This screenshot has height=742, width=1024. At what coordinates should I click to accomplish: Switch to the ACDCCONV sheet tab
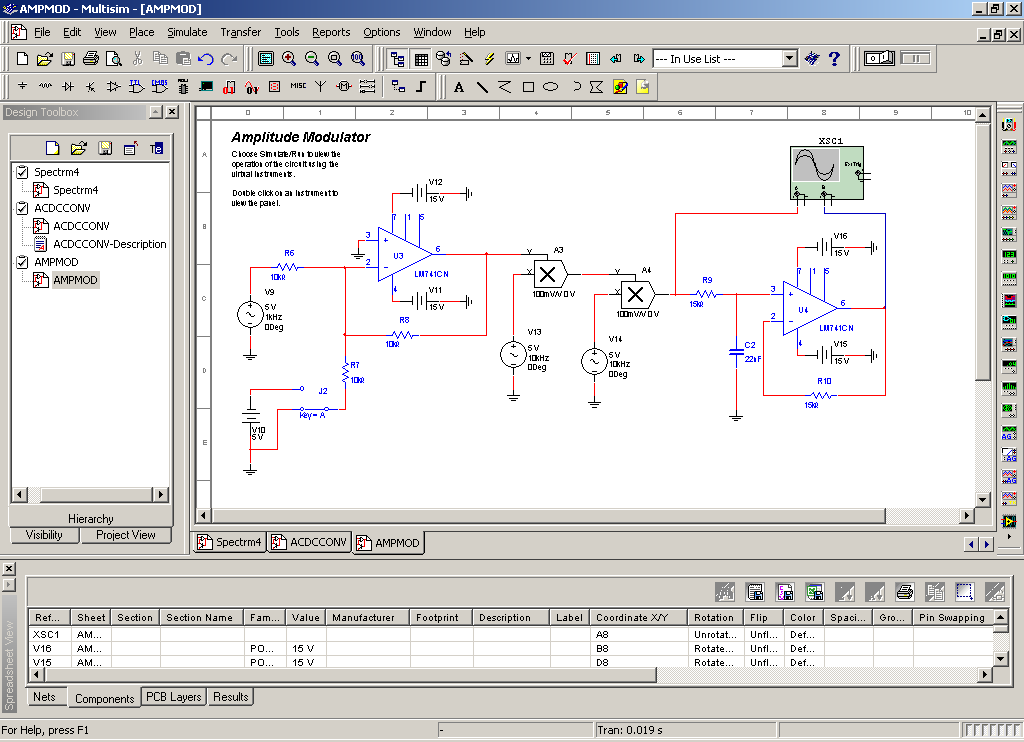(x=310, y=542)
